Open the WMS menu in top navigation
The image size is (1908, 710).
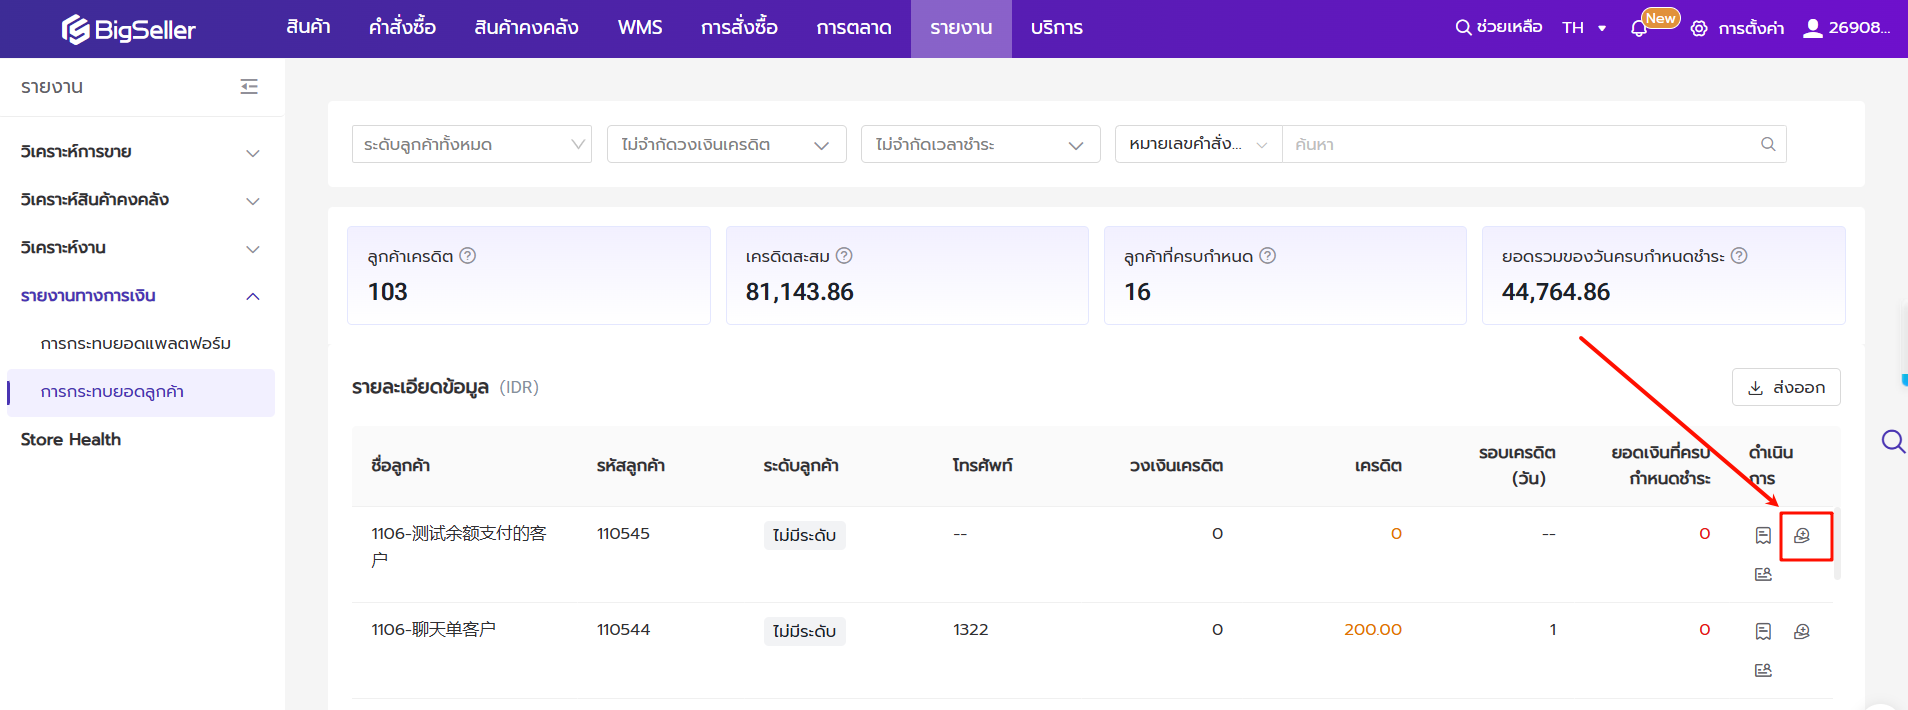pyautogui.click(x=639, y=28)
